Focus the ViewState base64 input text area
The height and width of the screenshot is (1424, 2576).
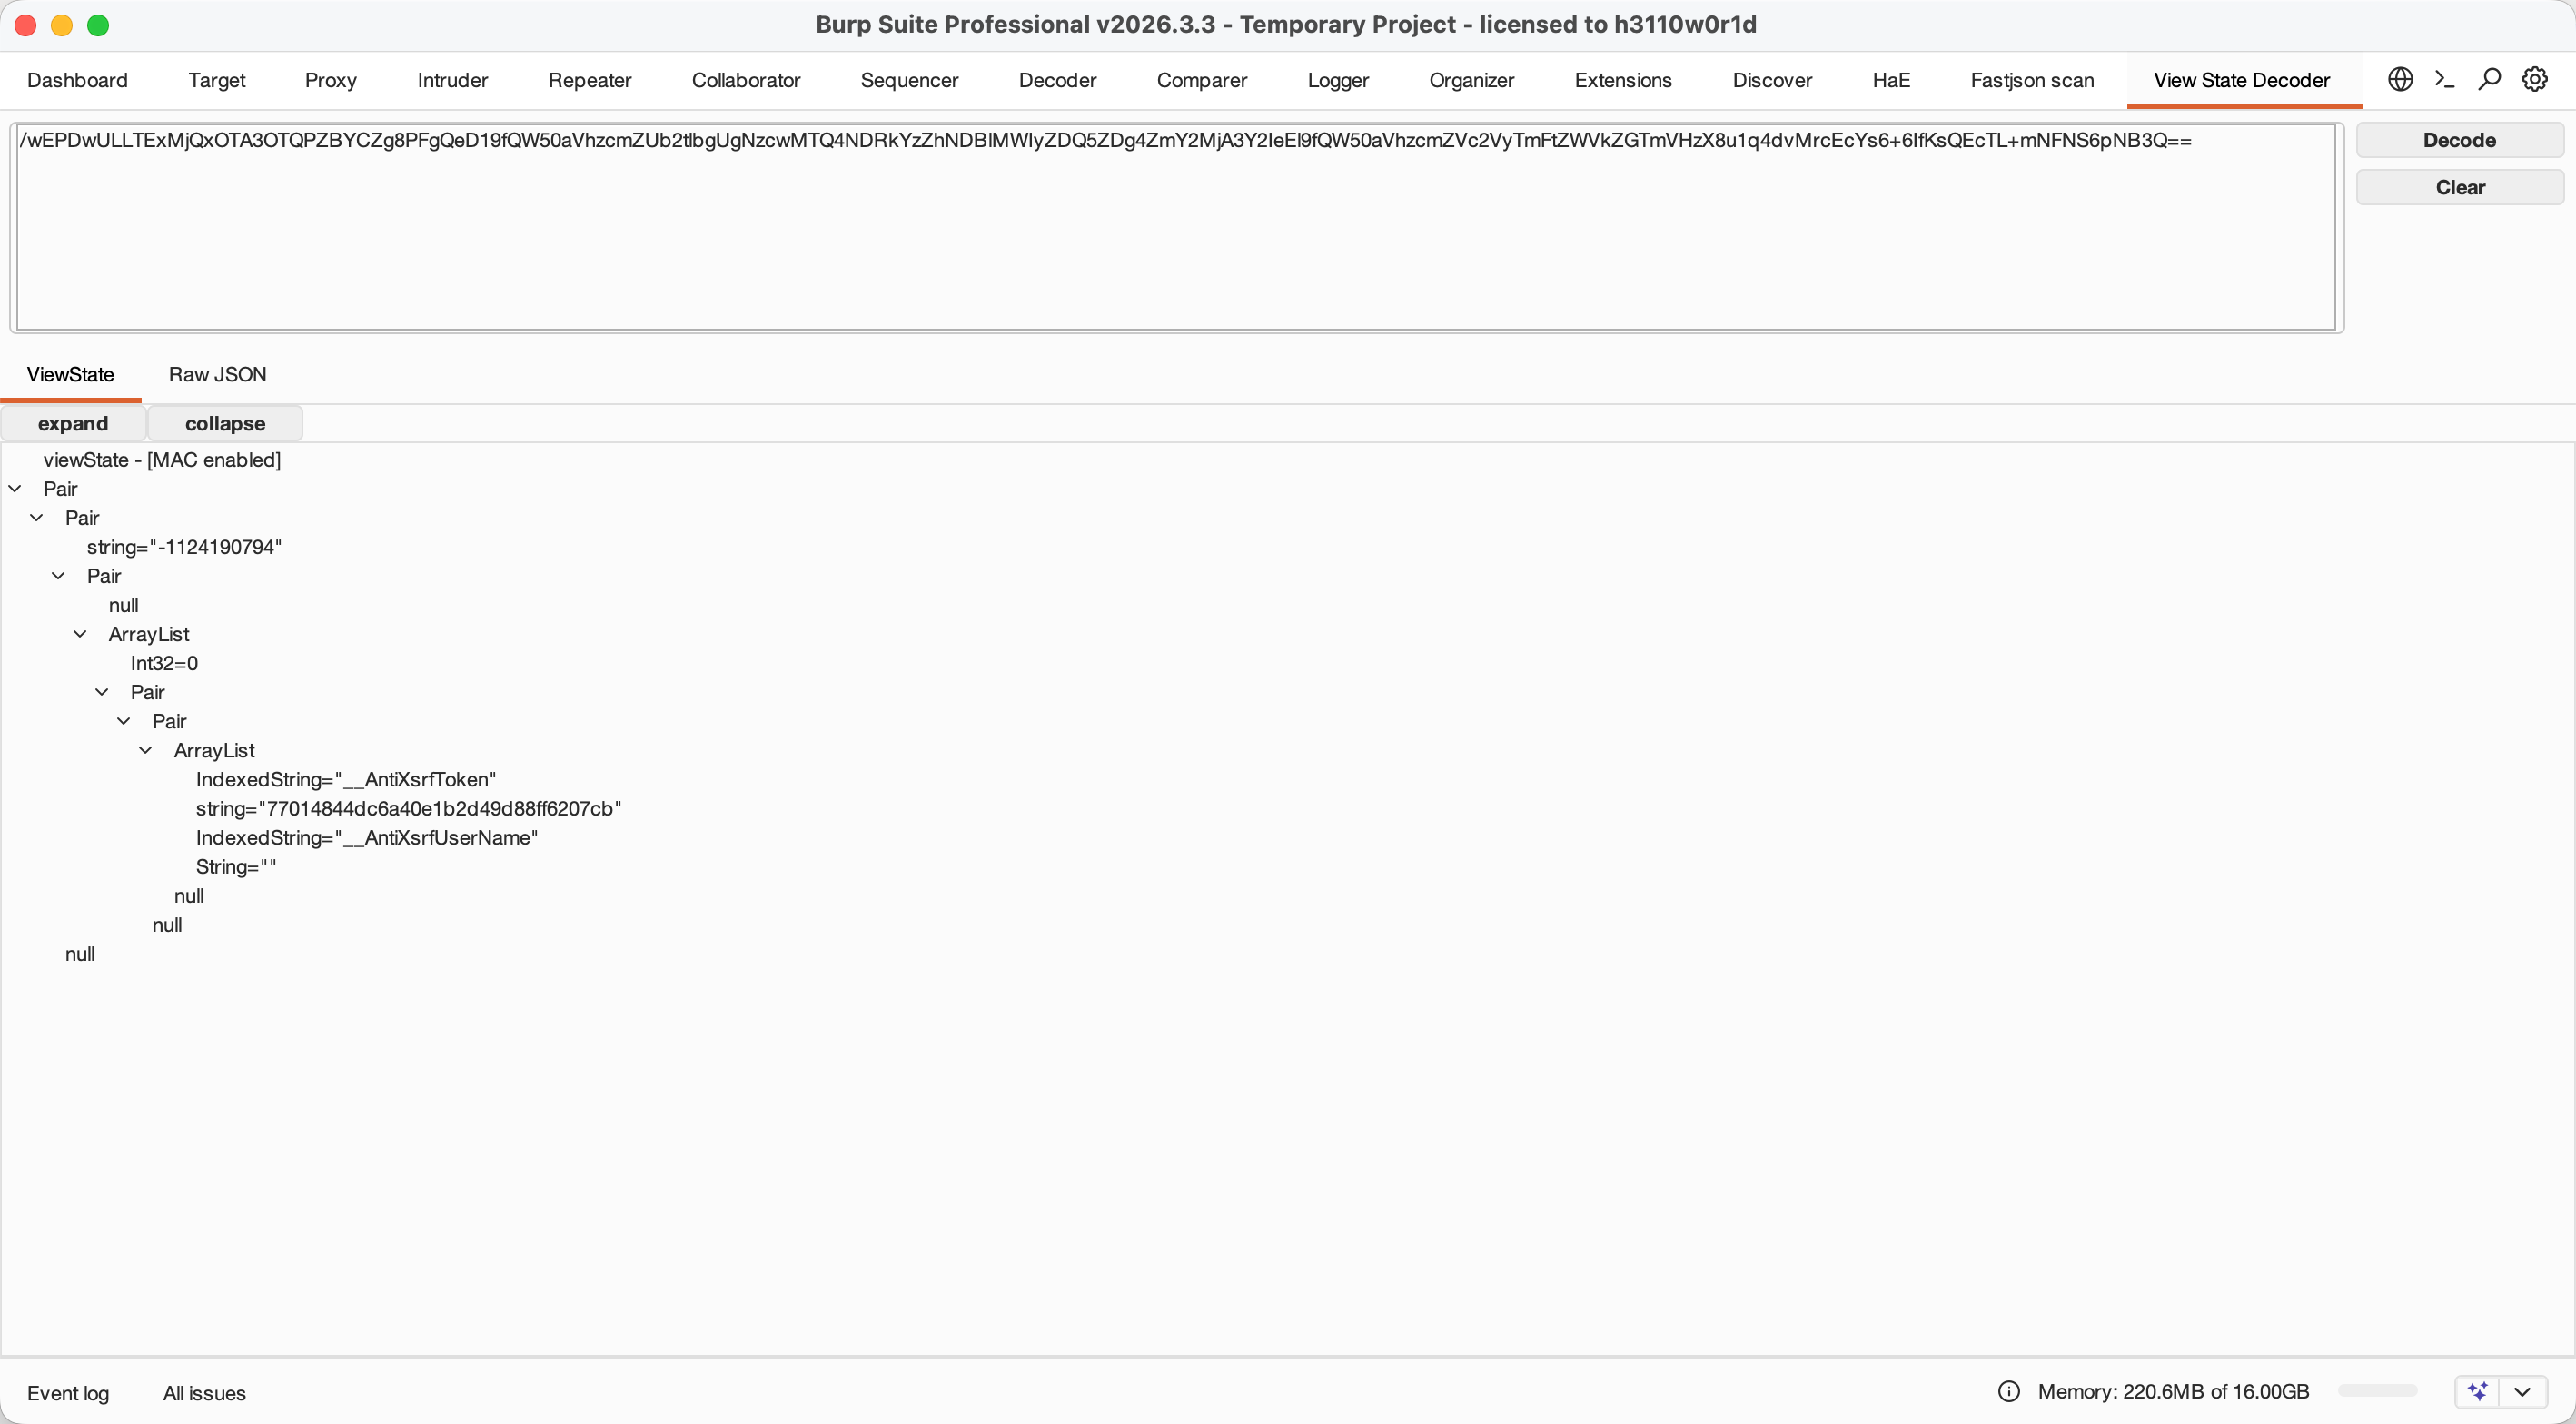1176,227
